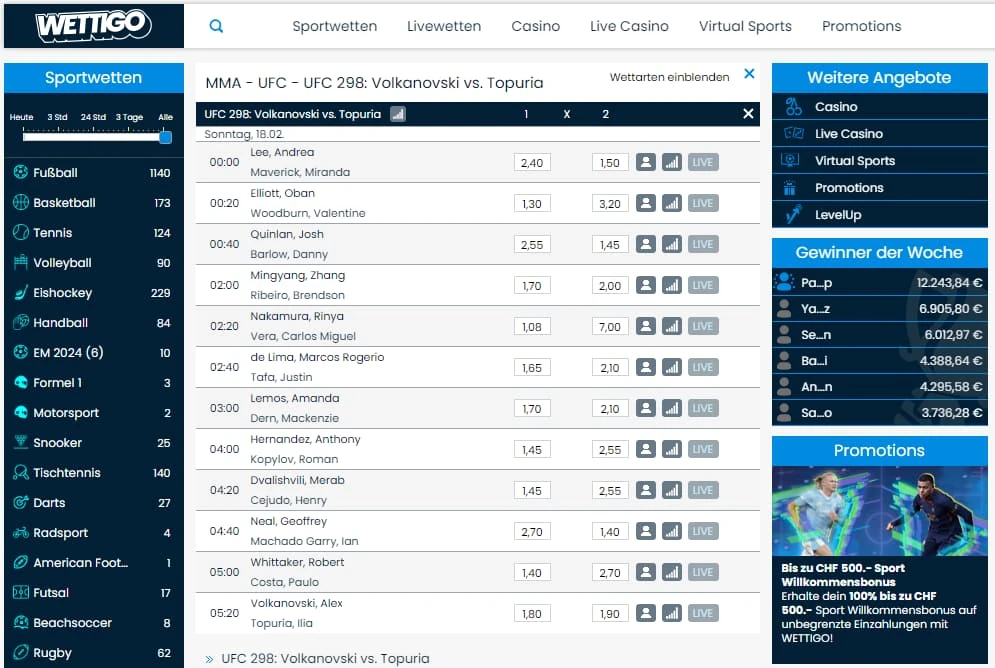995x668 pixels.
Task: Expand UFC 298: Volkanovski vs. Topuria section below
Action: [317, 658]
